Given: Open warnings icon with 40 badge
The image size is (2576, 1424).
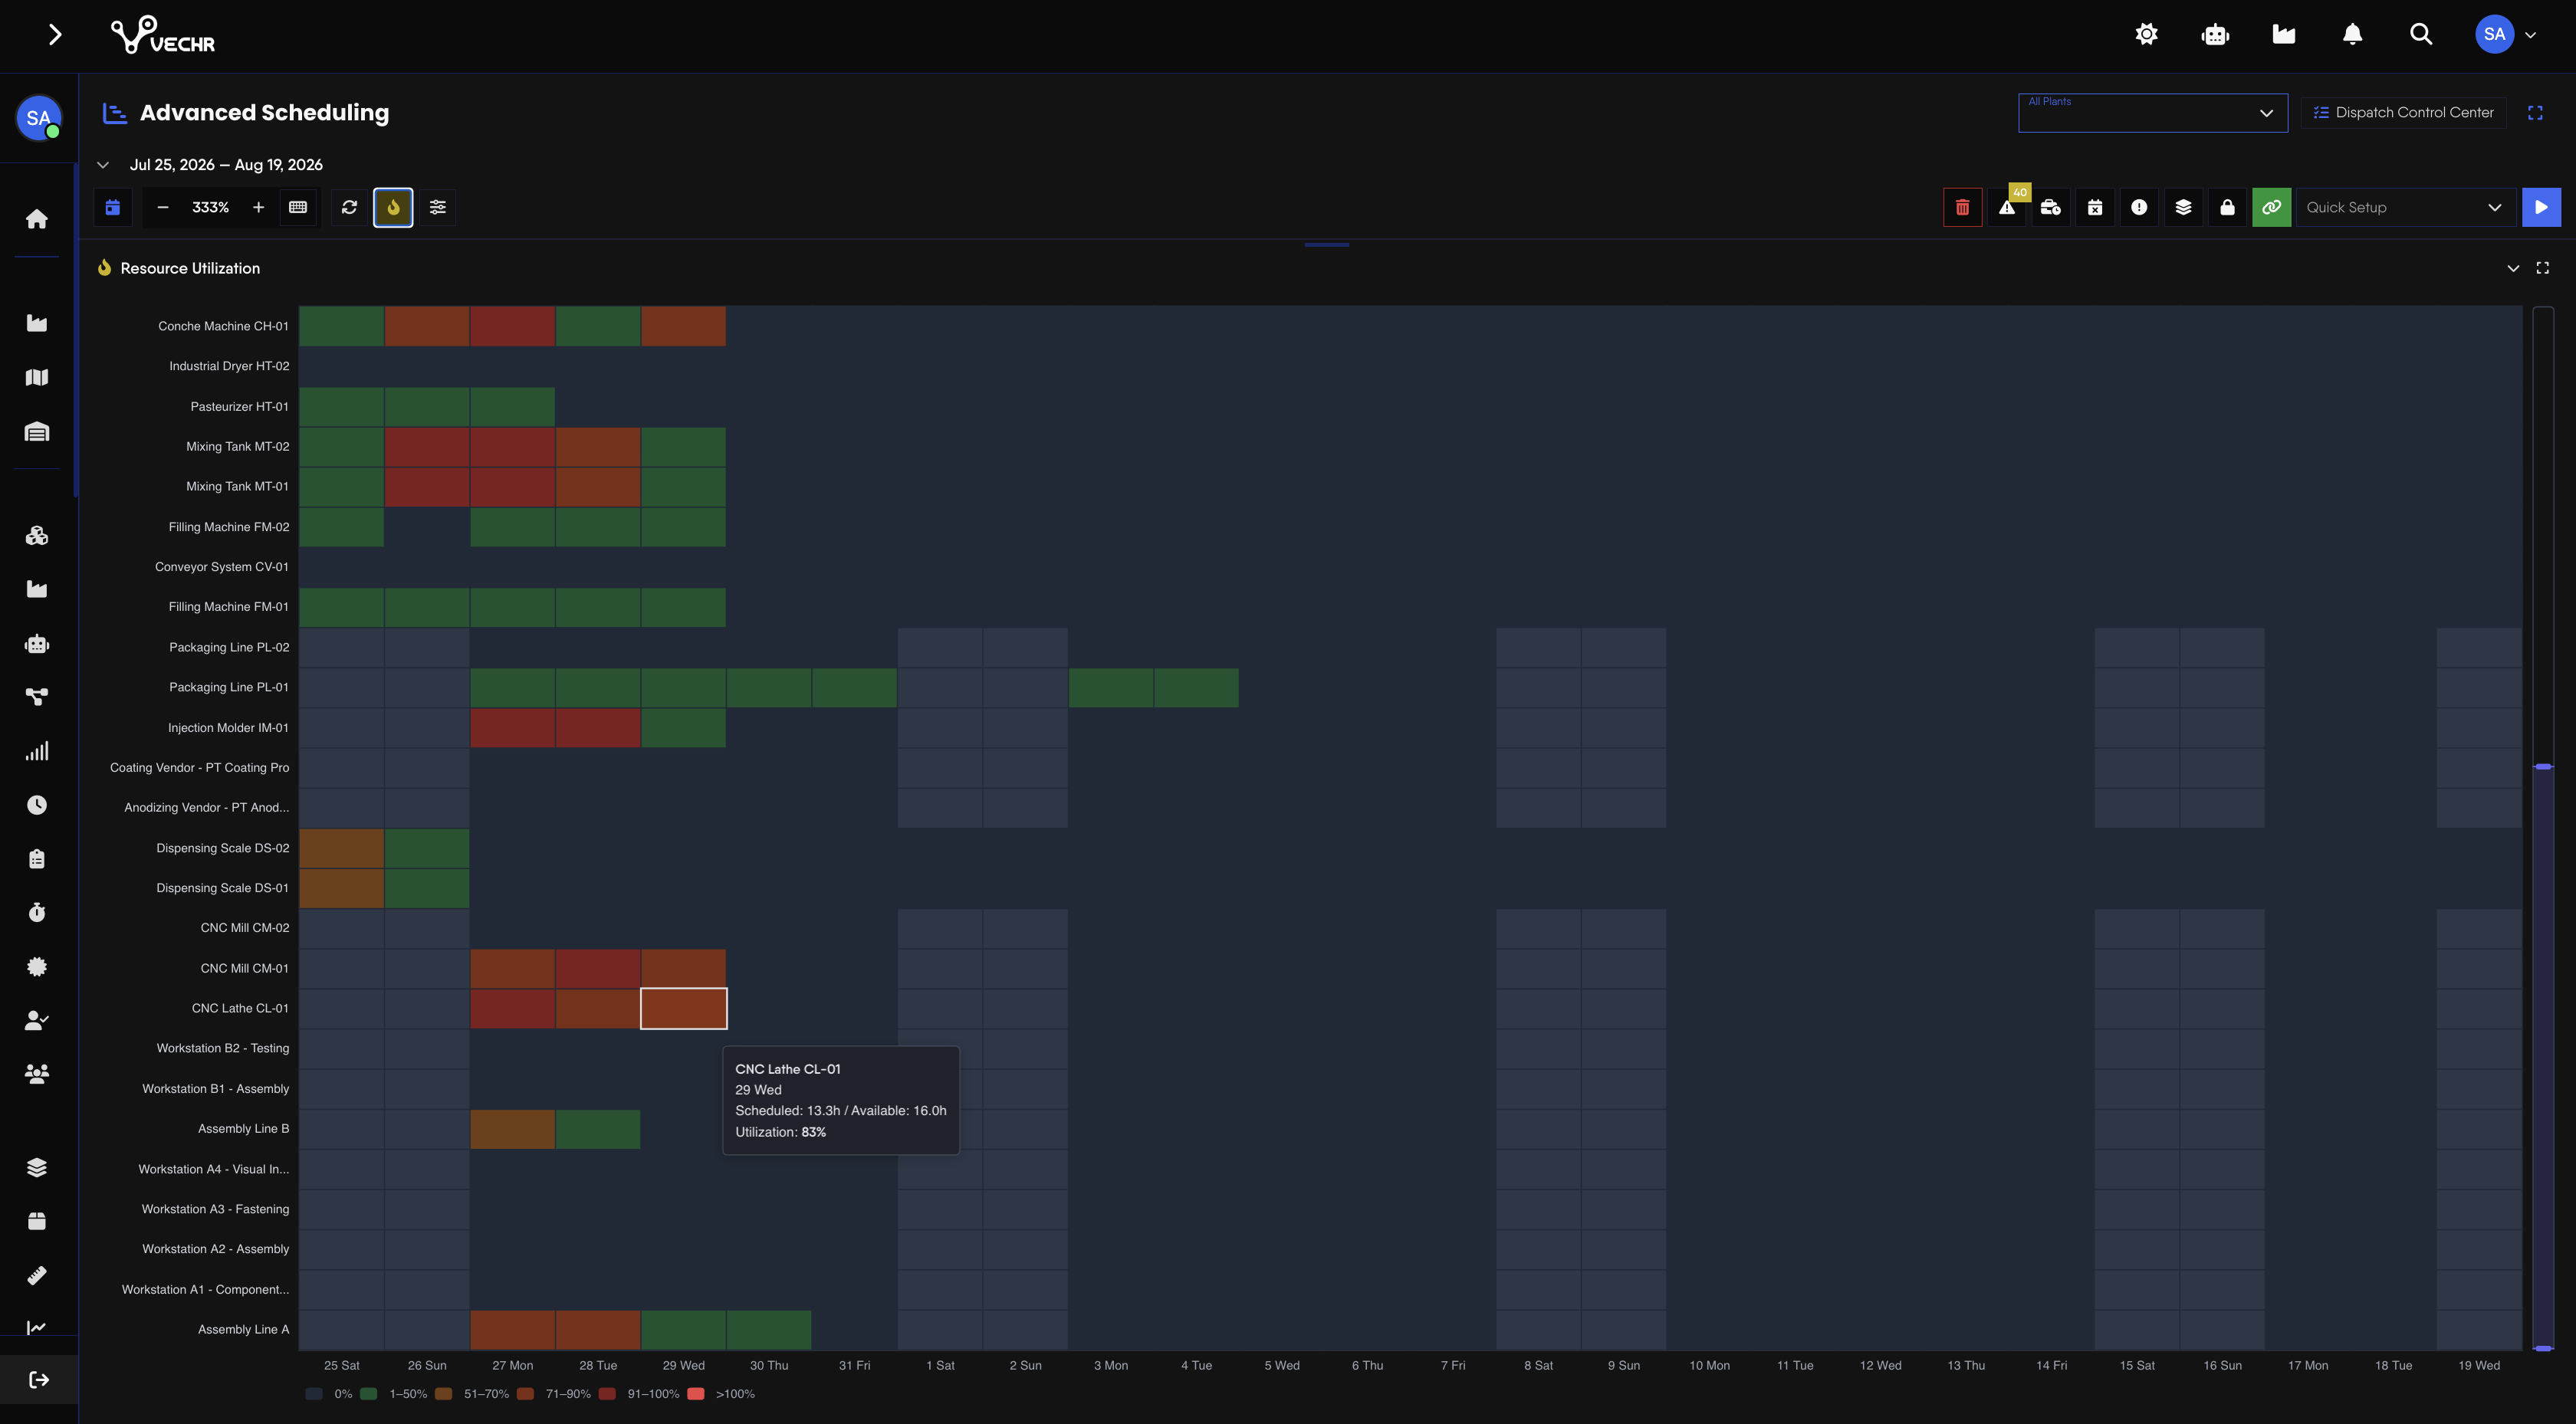Looking at the screenshot, I should (x=2007, y=208).
